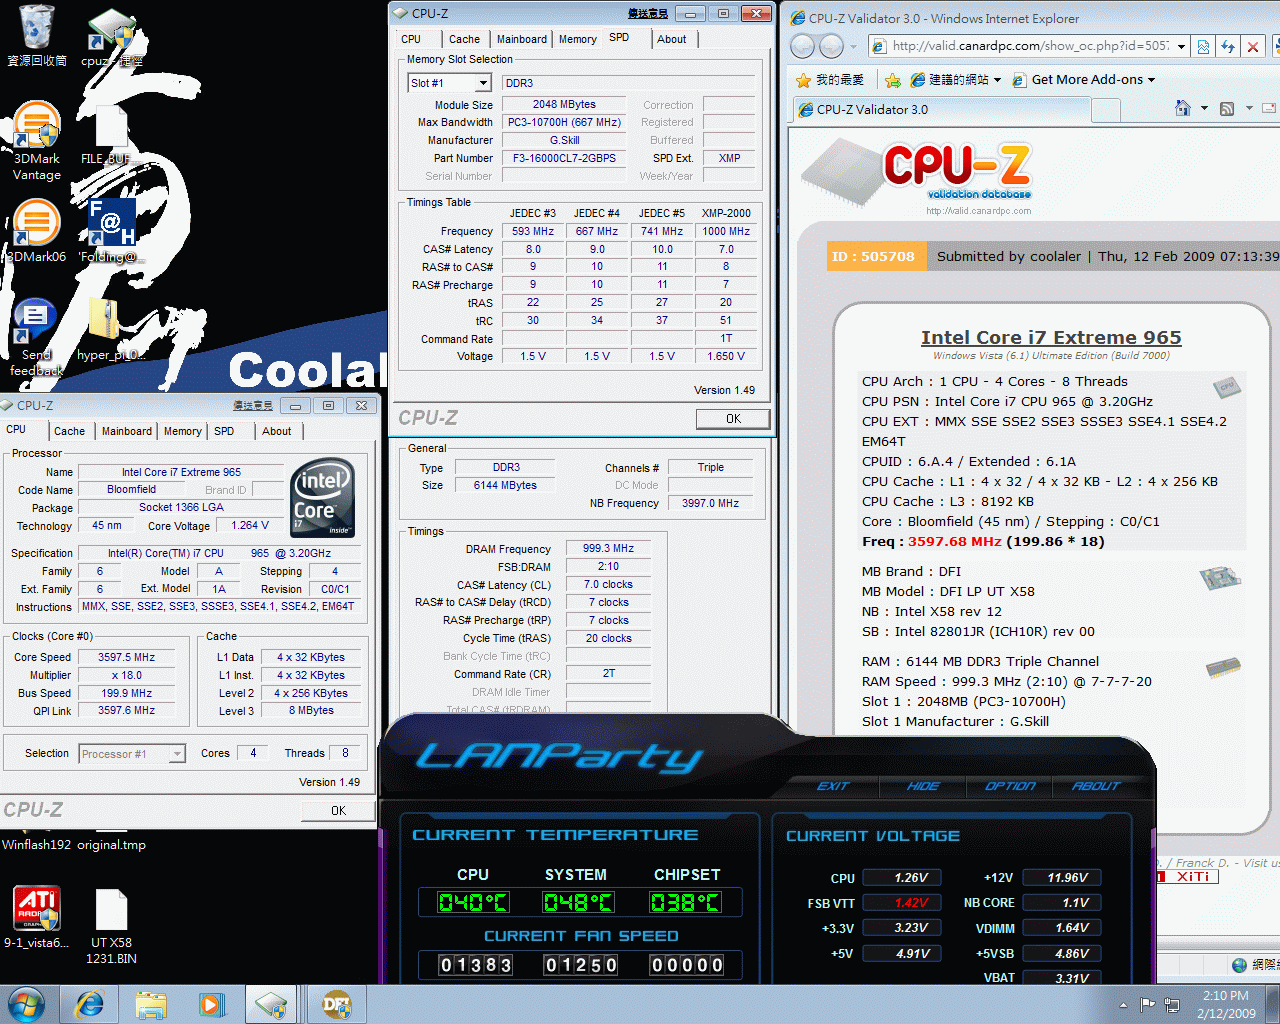Click the 3597.5 MHz Core Speed value
The height and width of the screenshot is (1024, 1280).
(x=126, y=657)
